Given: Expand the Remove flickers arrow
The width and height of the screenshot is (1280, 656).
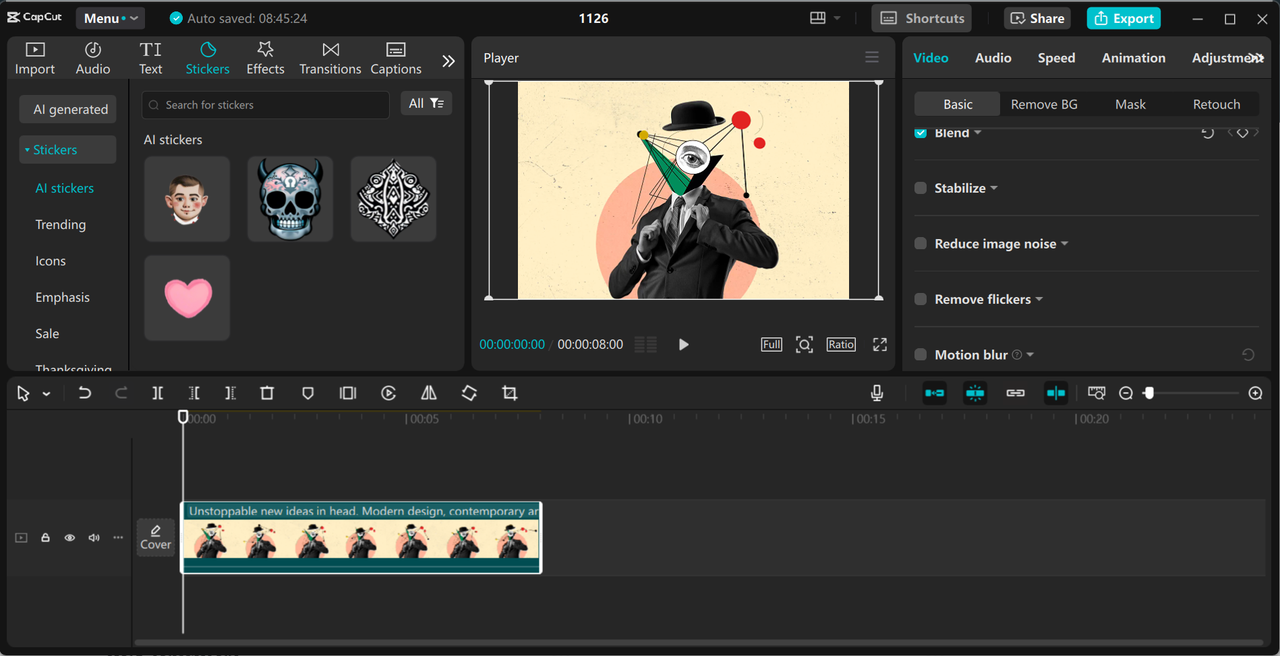Looking at the screenshot, I should (1040, 299).
